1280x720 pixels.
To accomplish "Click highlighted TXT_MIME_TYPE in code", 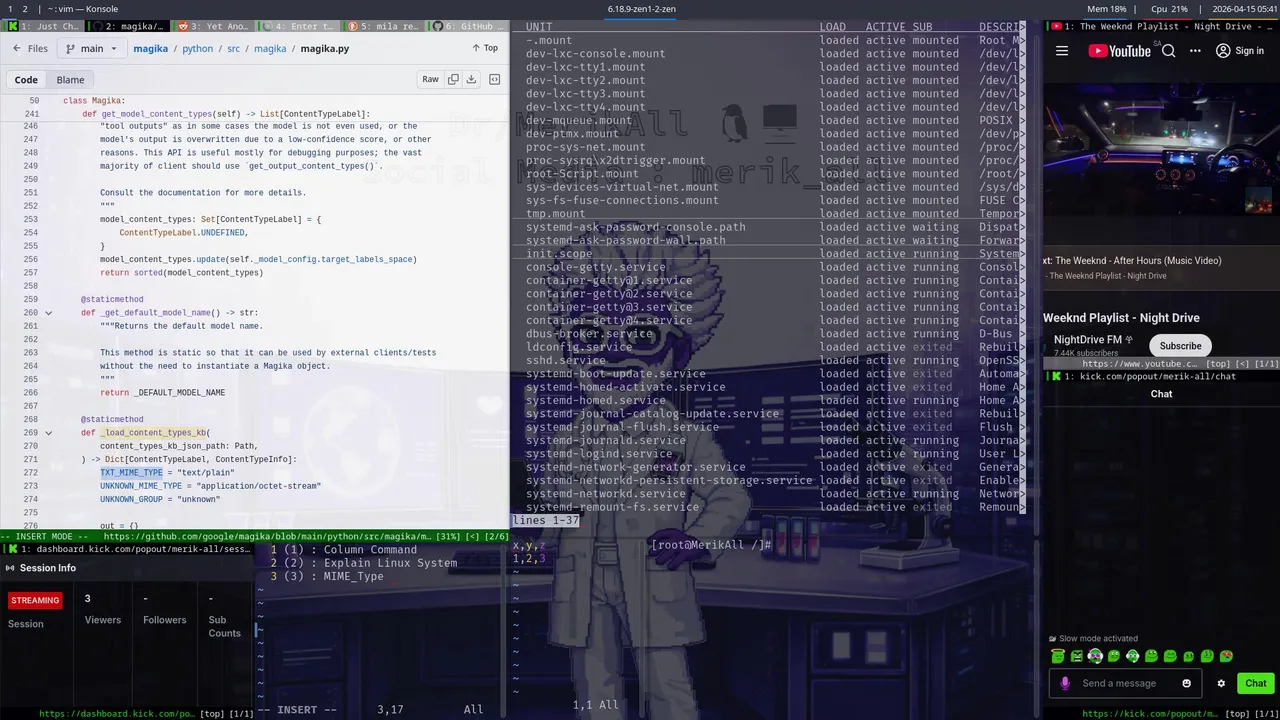I will click(131, 473).
